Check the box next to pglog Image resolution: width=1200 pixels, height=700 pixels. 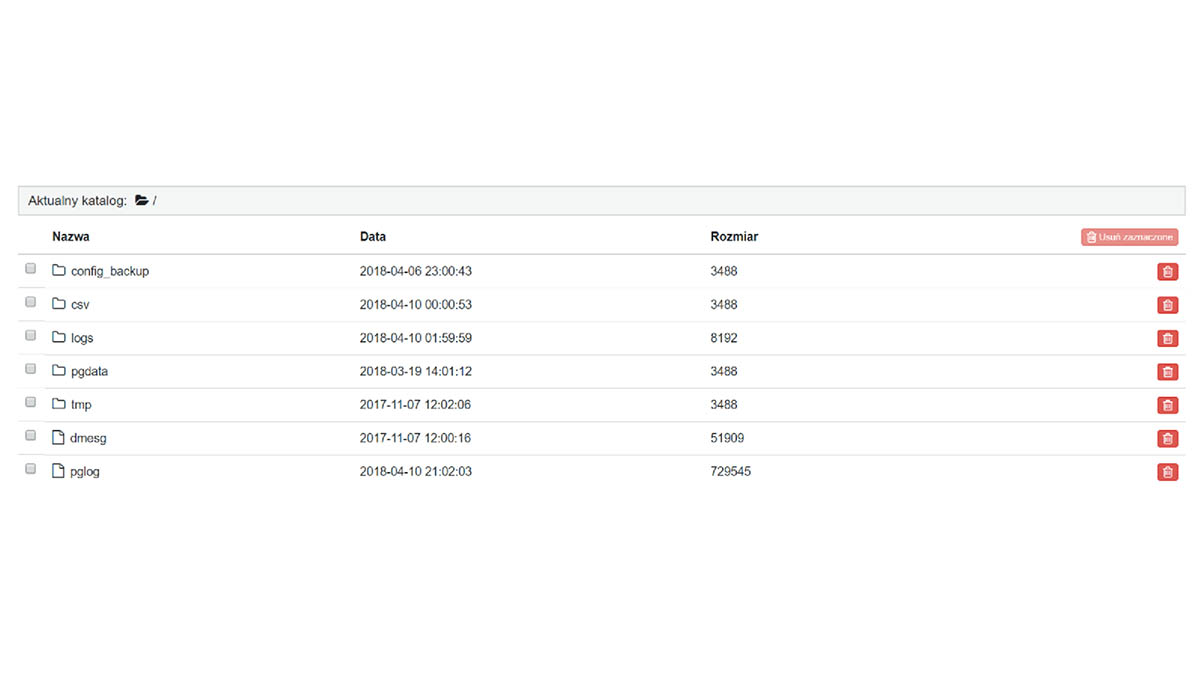(31, 469)
